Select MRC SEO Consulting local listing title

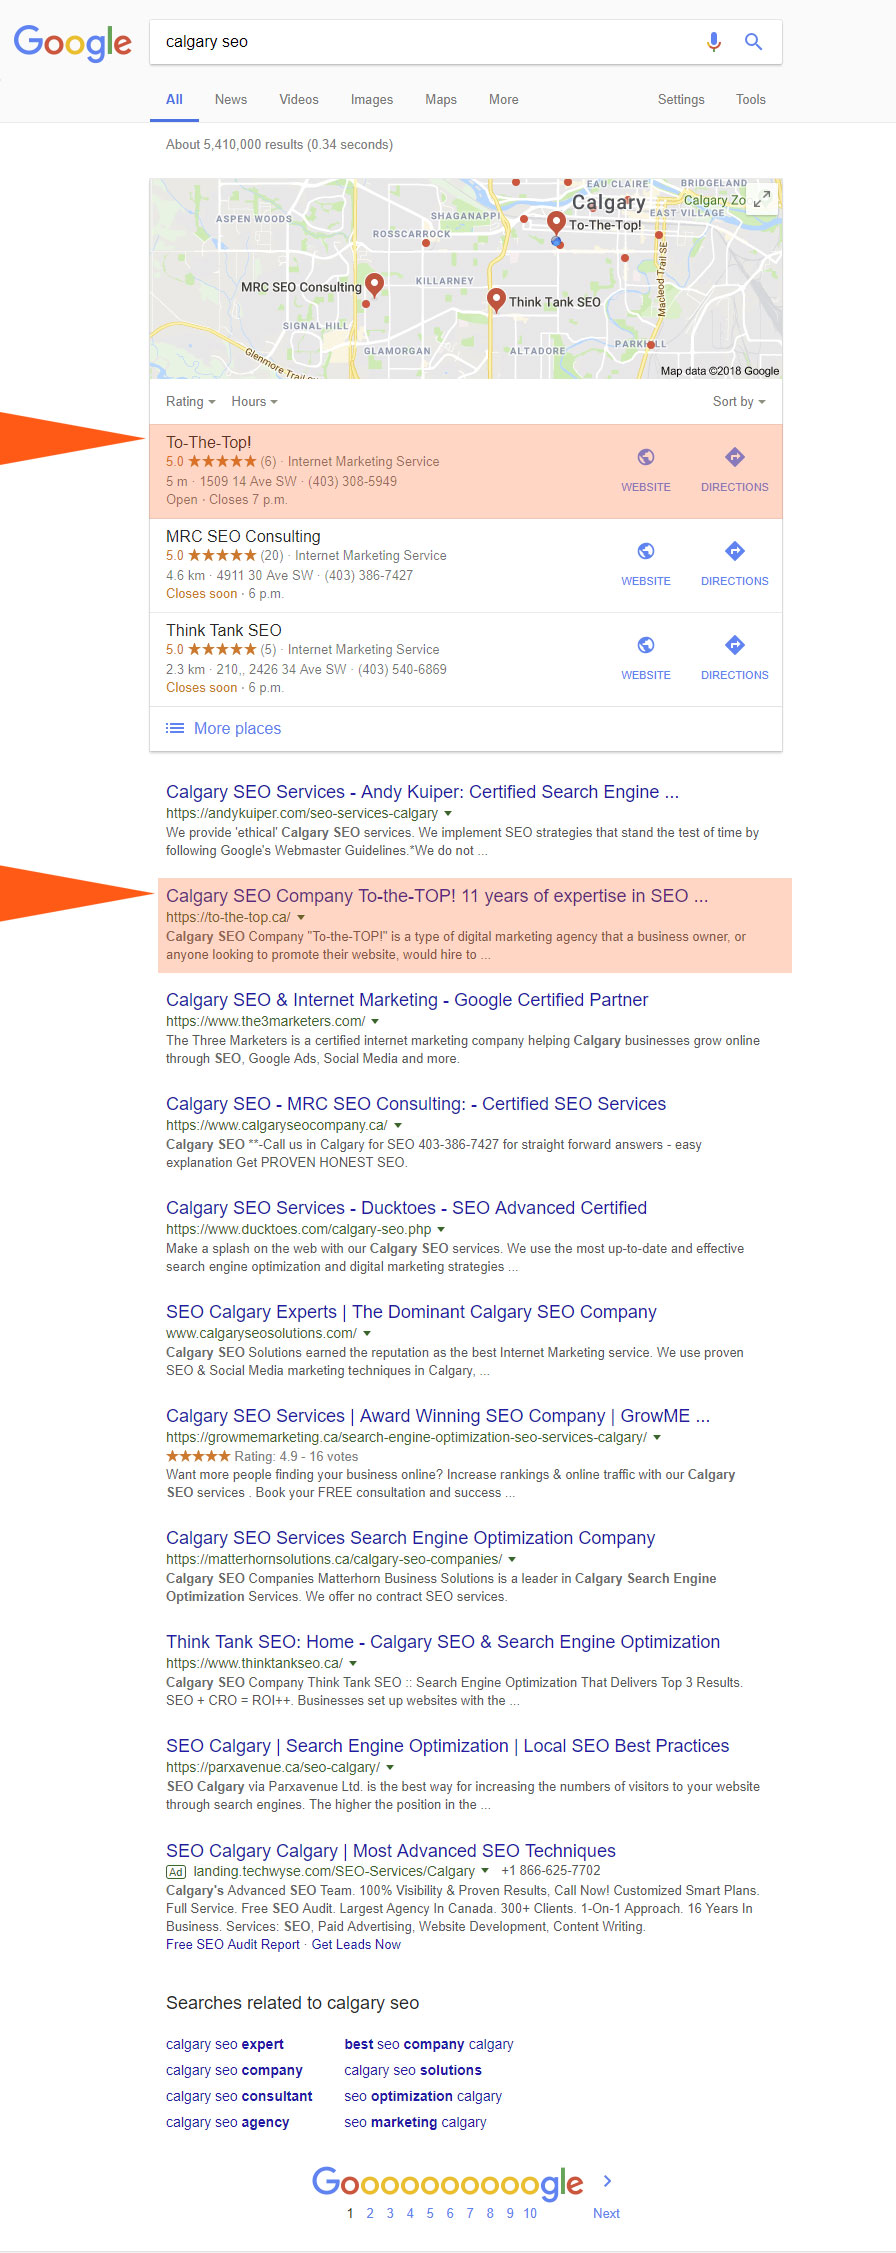pyautogui.click(x=243, y=536)
